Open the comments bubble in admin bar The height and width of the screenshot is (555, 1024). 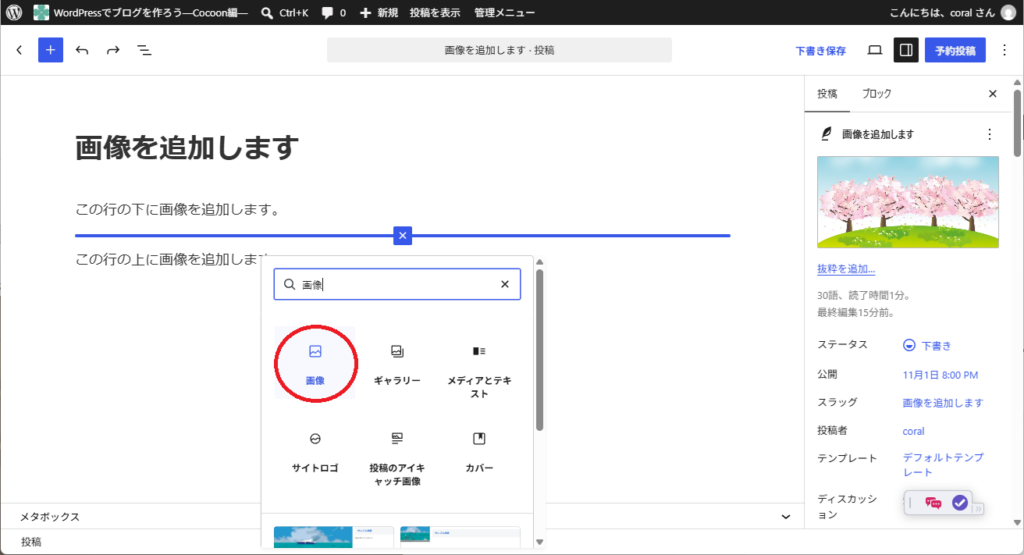tap(334, 12)
